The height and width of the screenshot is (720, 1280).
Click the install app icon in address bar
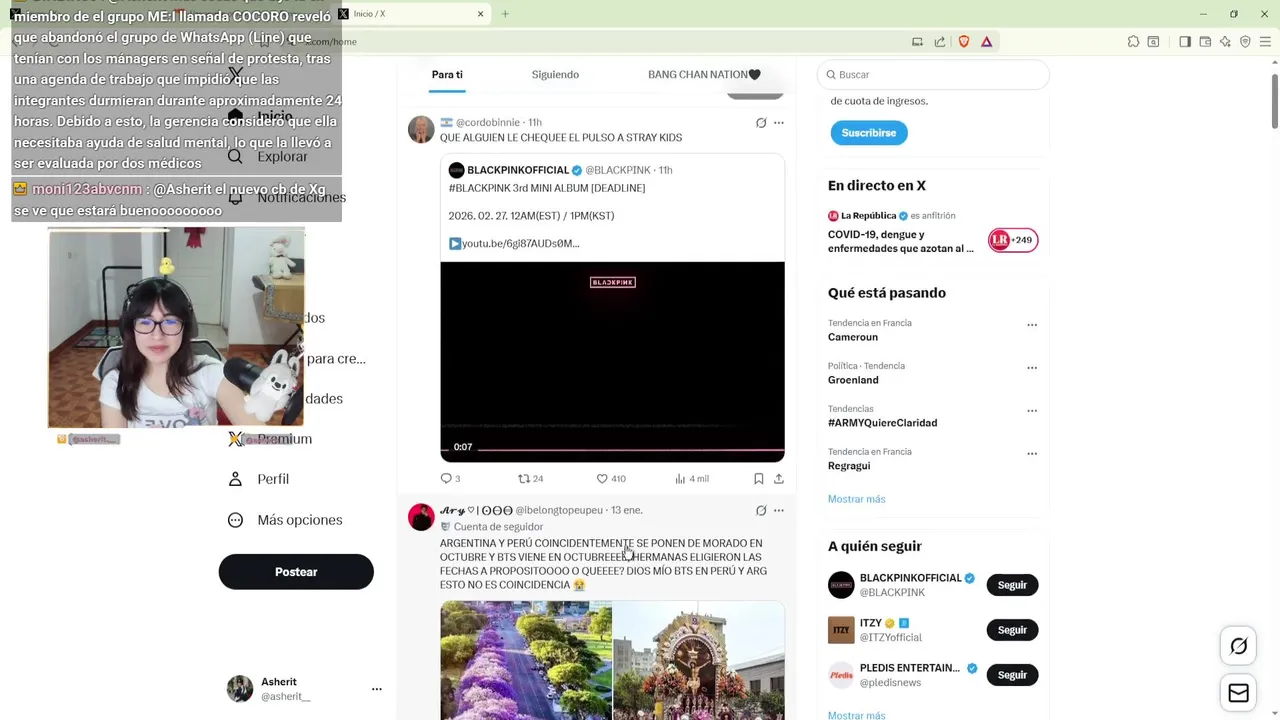click(x=917, y=41)
